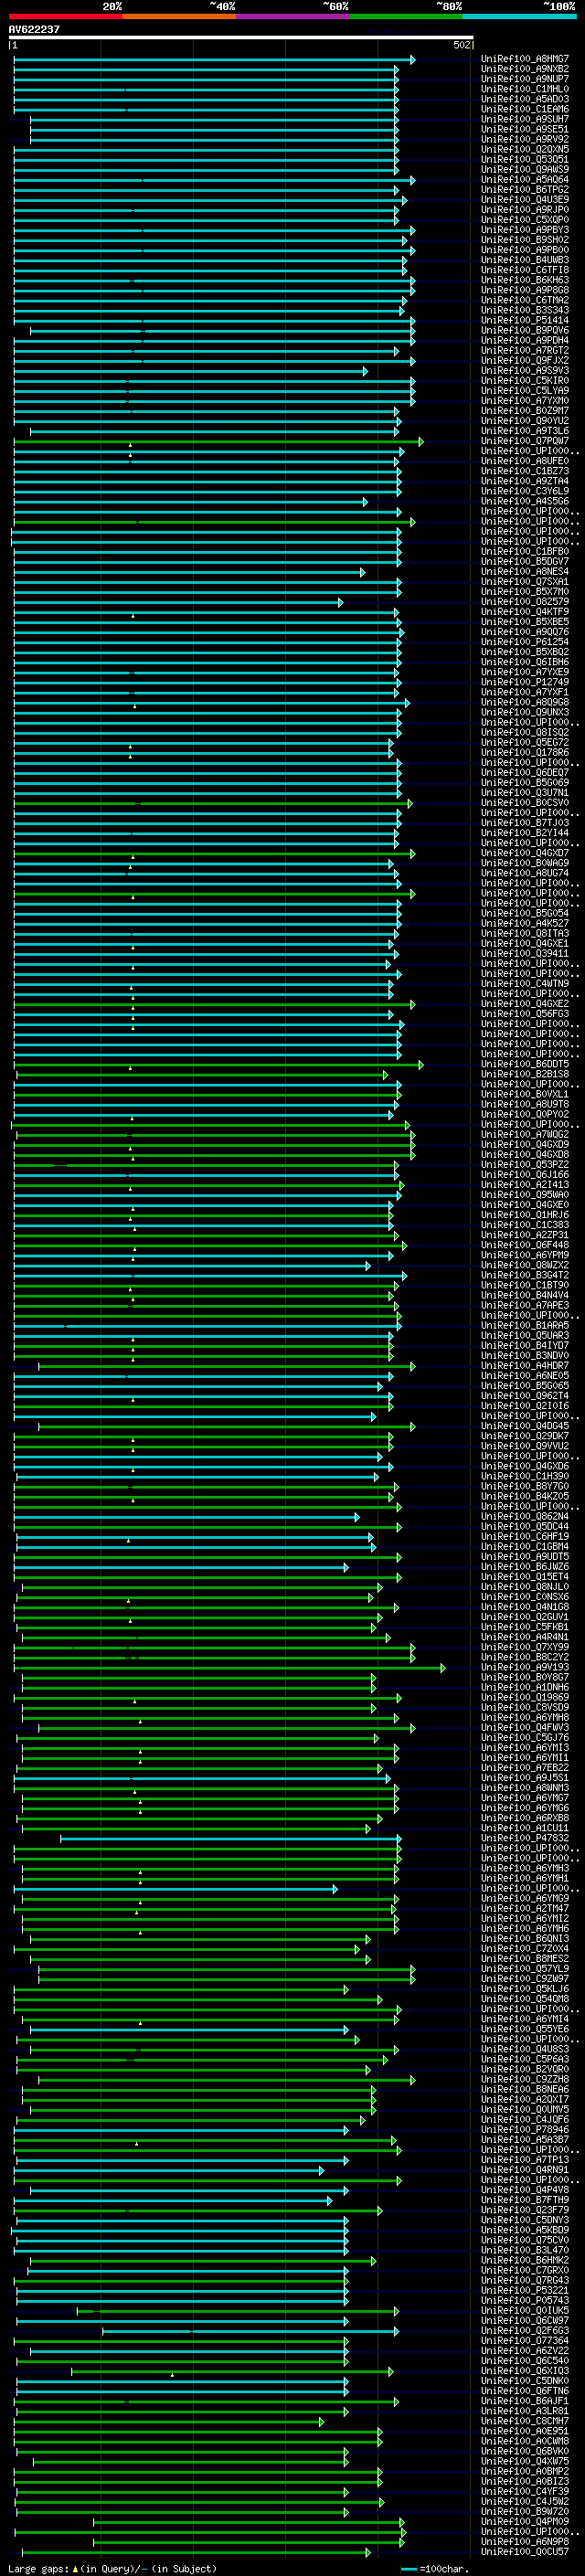Click the UniRef100_A9S9V3 entry
The height and width of the screenshot is (2576, 585).
tap(525, 371)
